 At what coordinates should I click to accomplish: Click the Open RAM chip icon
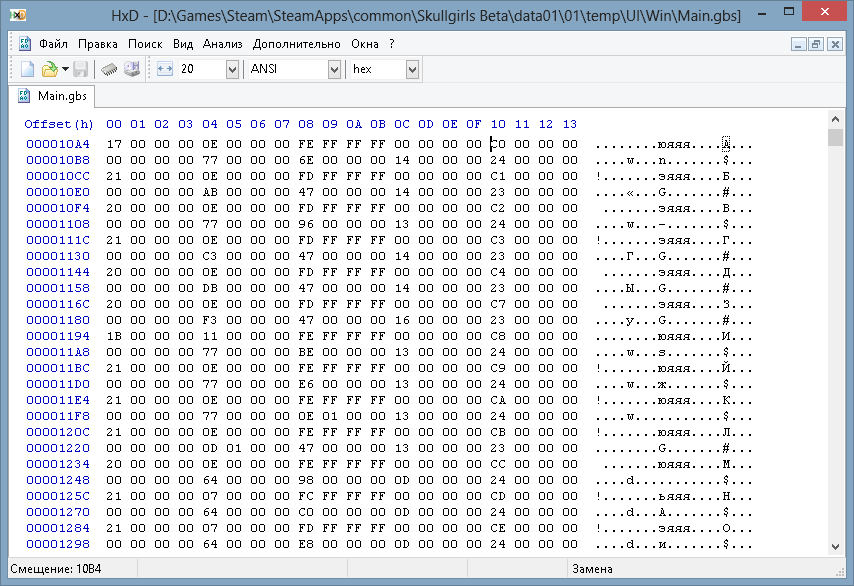pos(110,69)
